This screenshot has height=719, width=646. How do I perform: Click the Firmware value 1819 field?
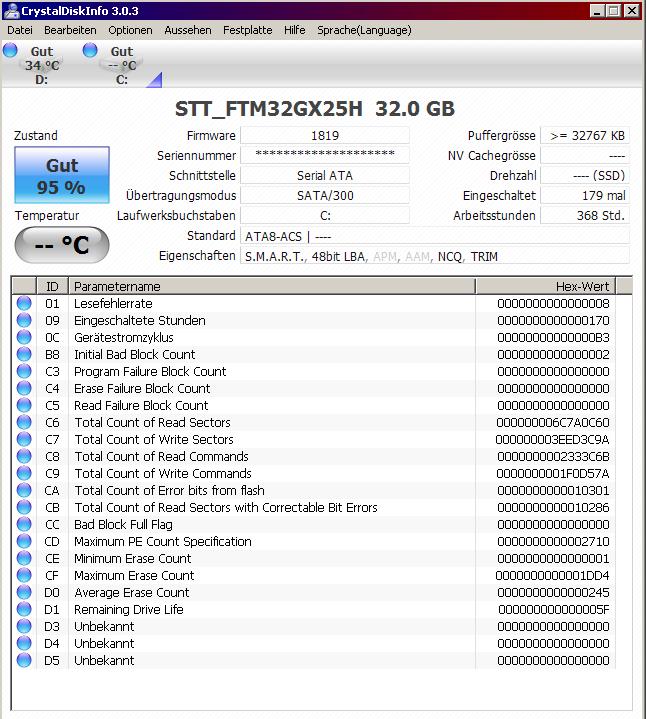click(325, 136)
